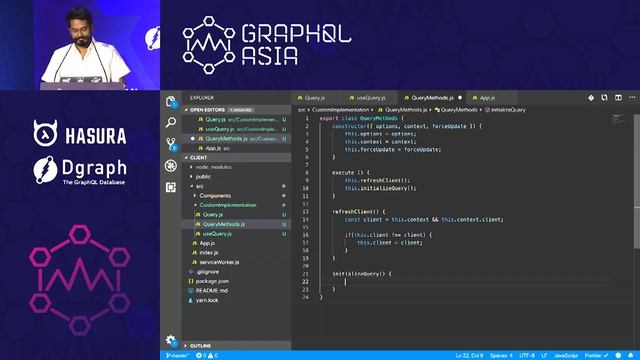Open Query.js in Open Editors list
The image size is (640, 360).
tap(236, 120)
